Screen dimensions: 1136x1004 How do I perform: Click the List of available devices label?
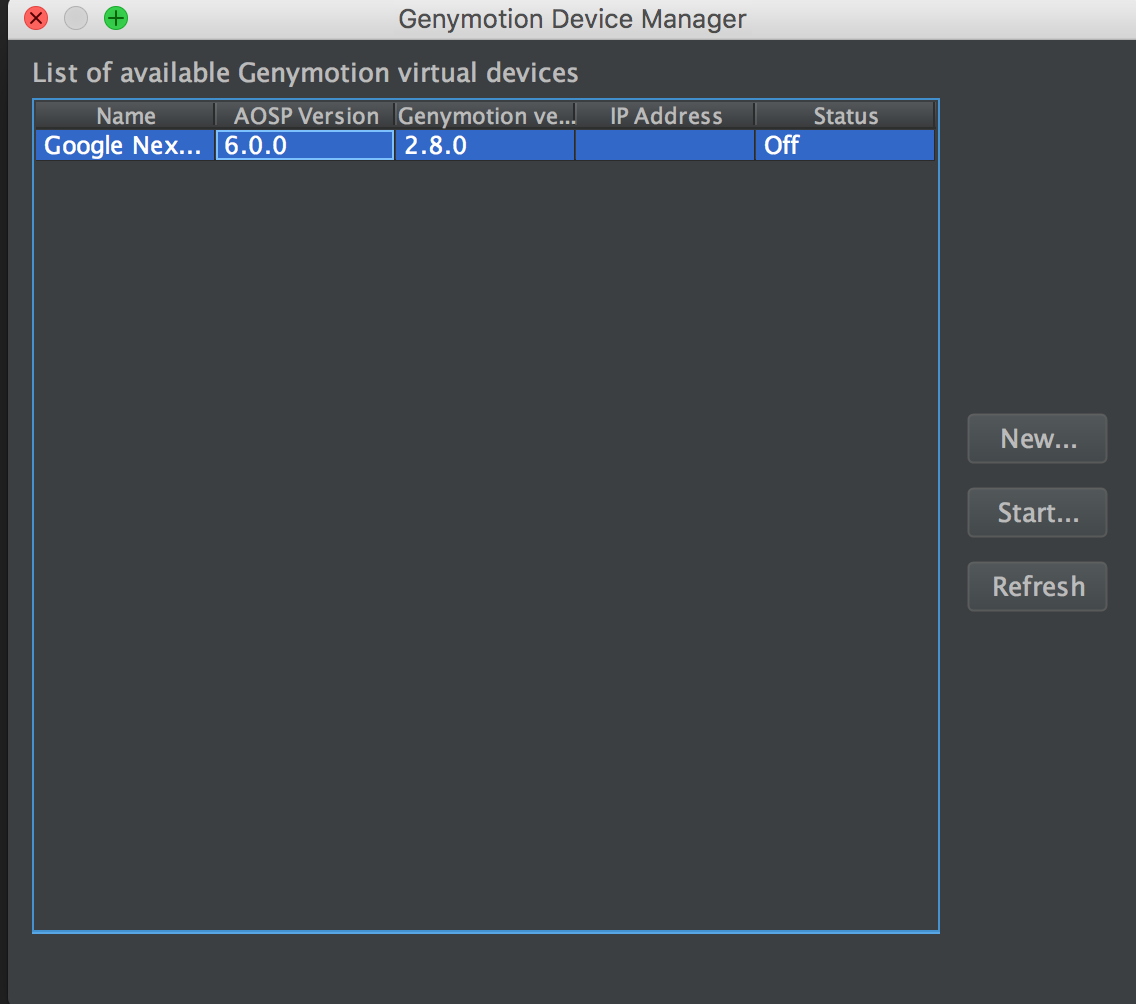[x=305, y=73]
